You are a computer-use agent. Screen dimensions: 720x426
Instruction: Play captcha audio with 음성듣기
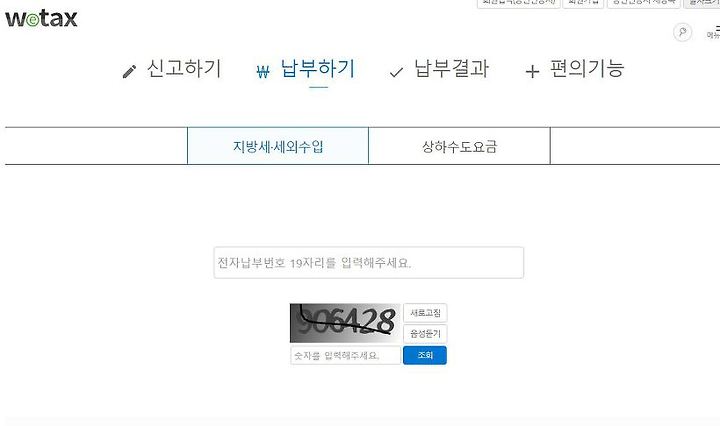[x=425, y=334]
